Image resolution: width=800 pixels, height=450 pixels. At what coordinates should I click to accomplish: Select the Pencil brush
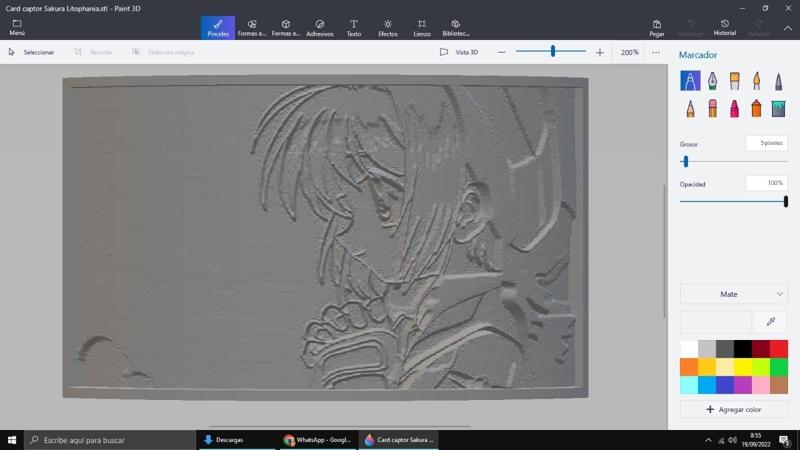[x=690, y=109]
